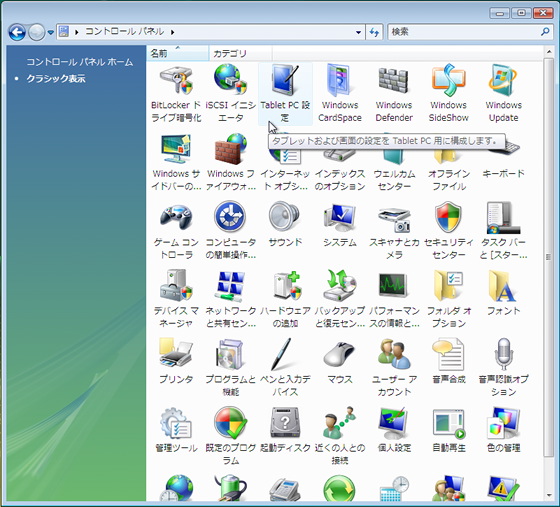560x507 pixels.
Task: Click the vertical scrollbar thumb
Action: (x=548, y=257)
